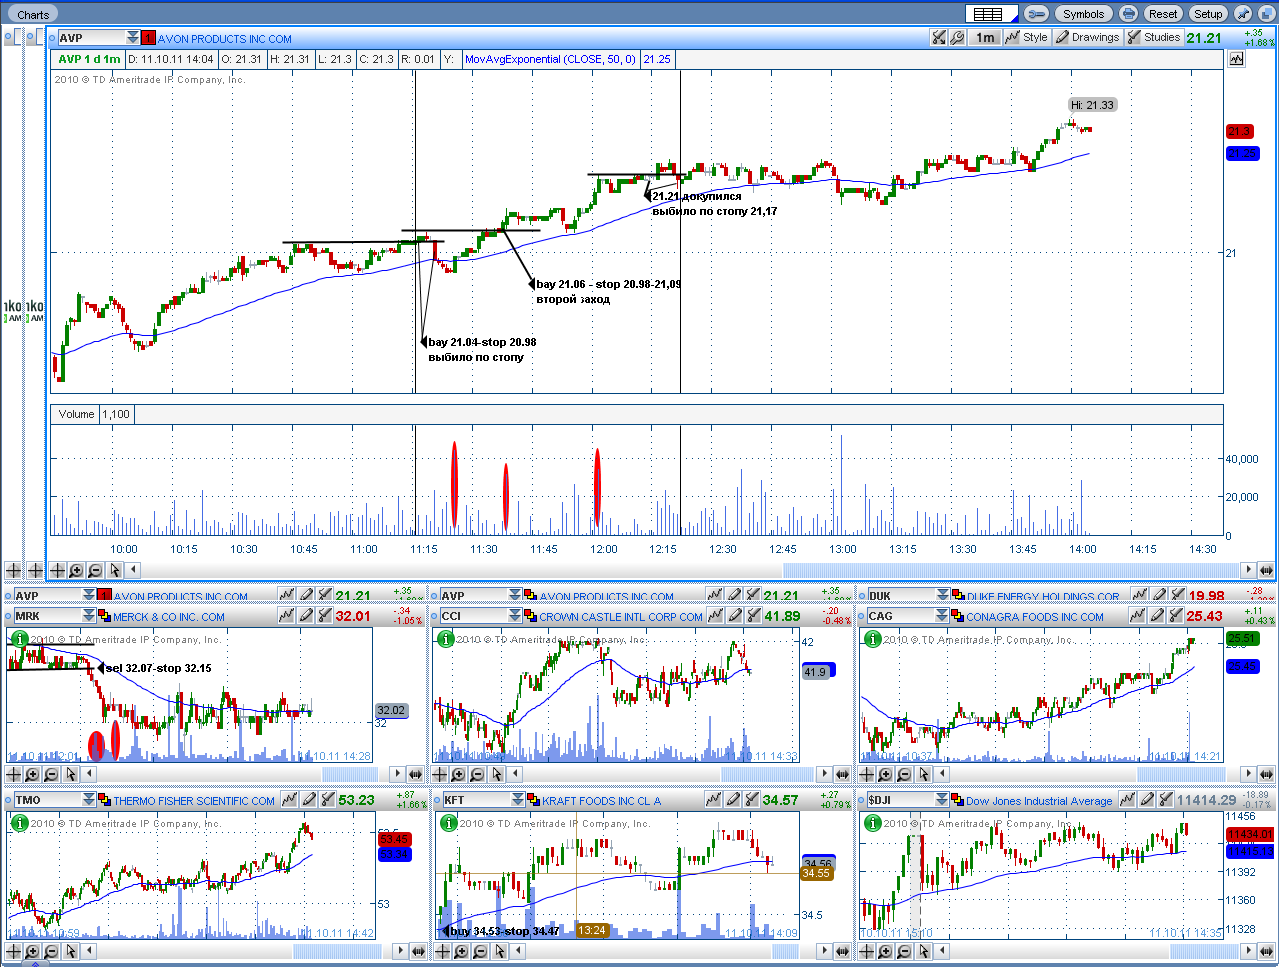Open the Studies icon in CCI chart header
The height and width of the screenshot is (967, 1279).
click(x=753, y=616)
